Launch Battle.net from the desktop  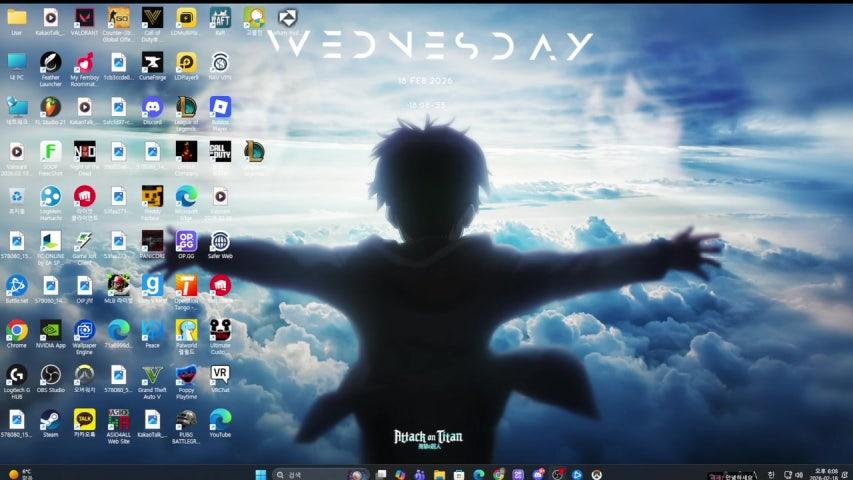pos(17,290)
